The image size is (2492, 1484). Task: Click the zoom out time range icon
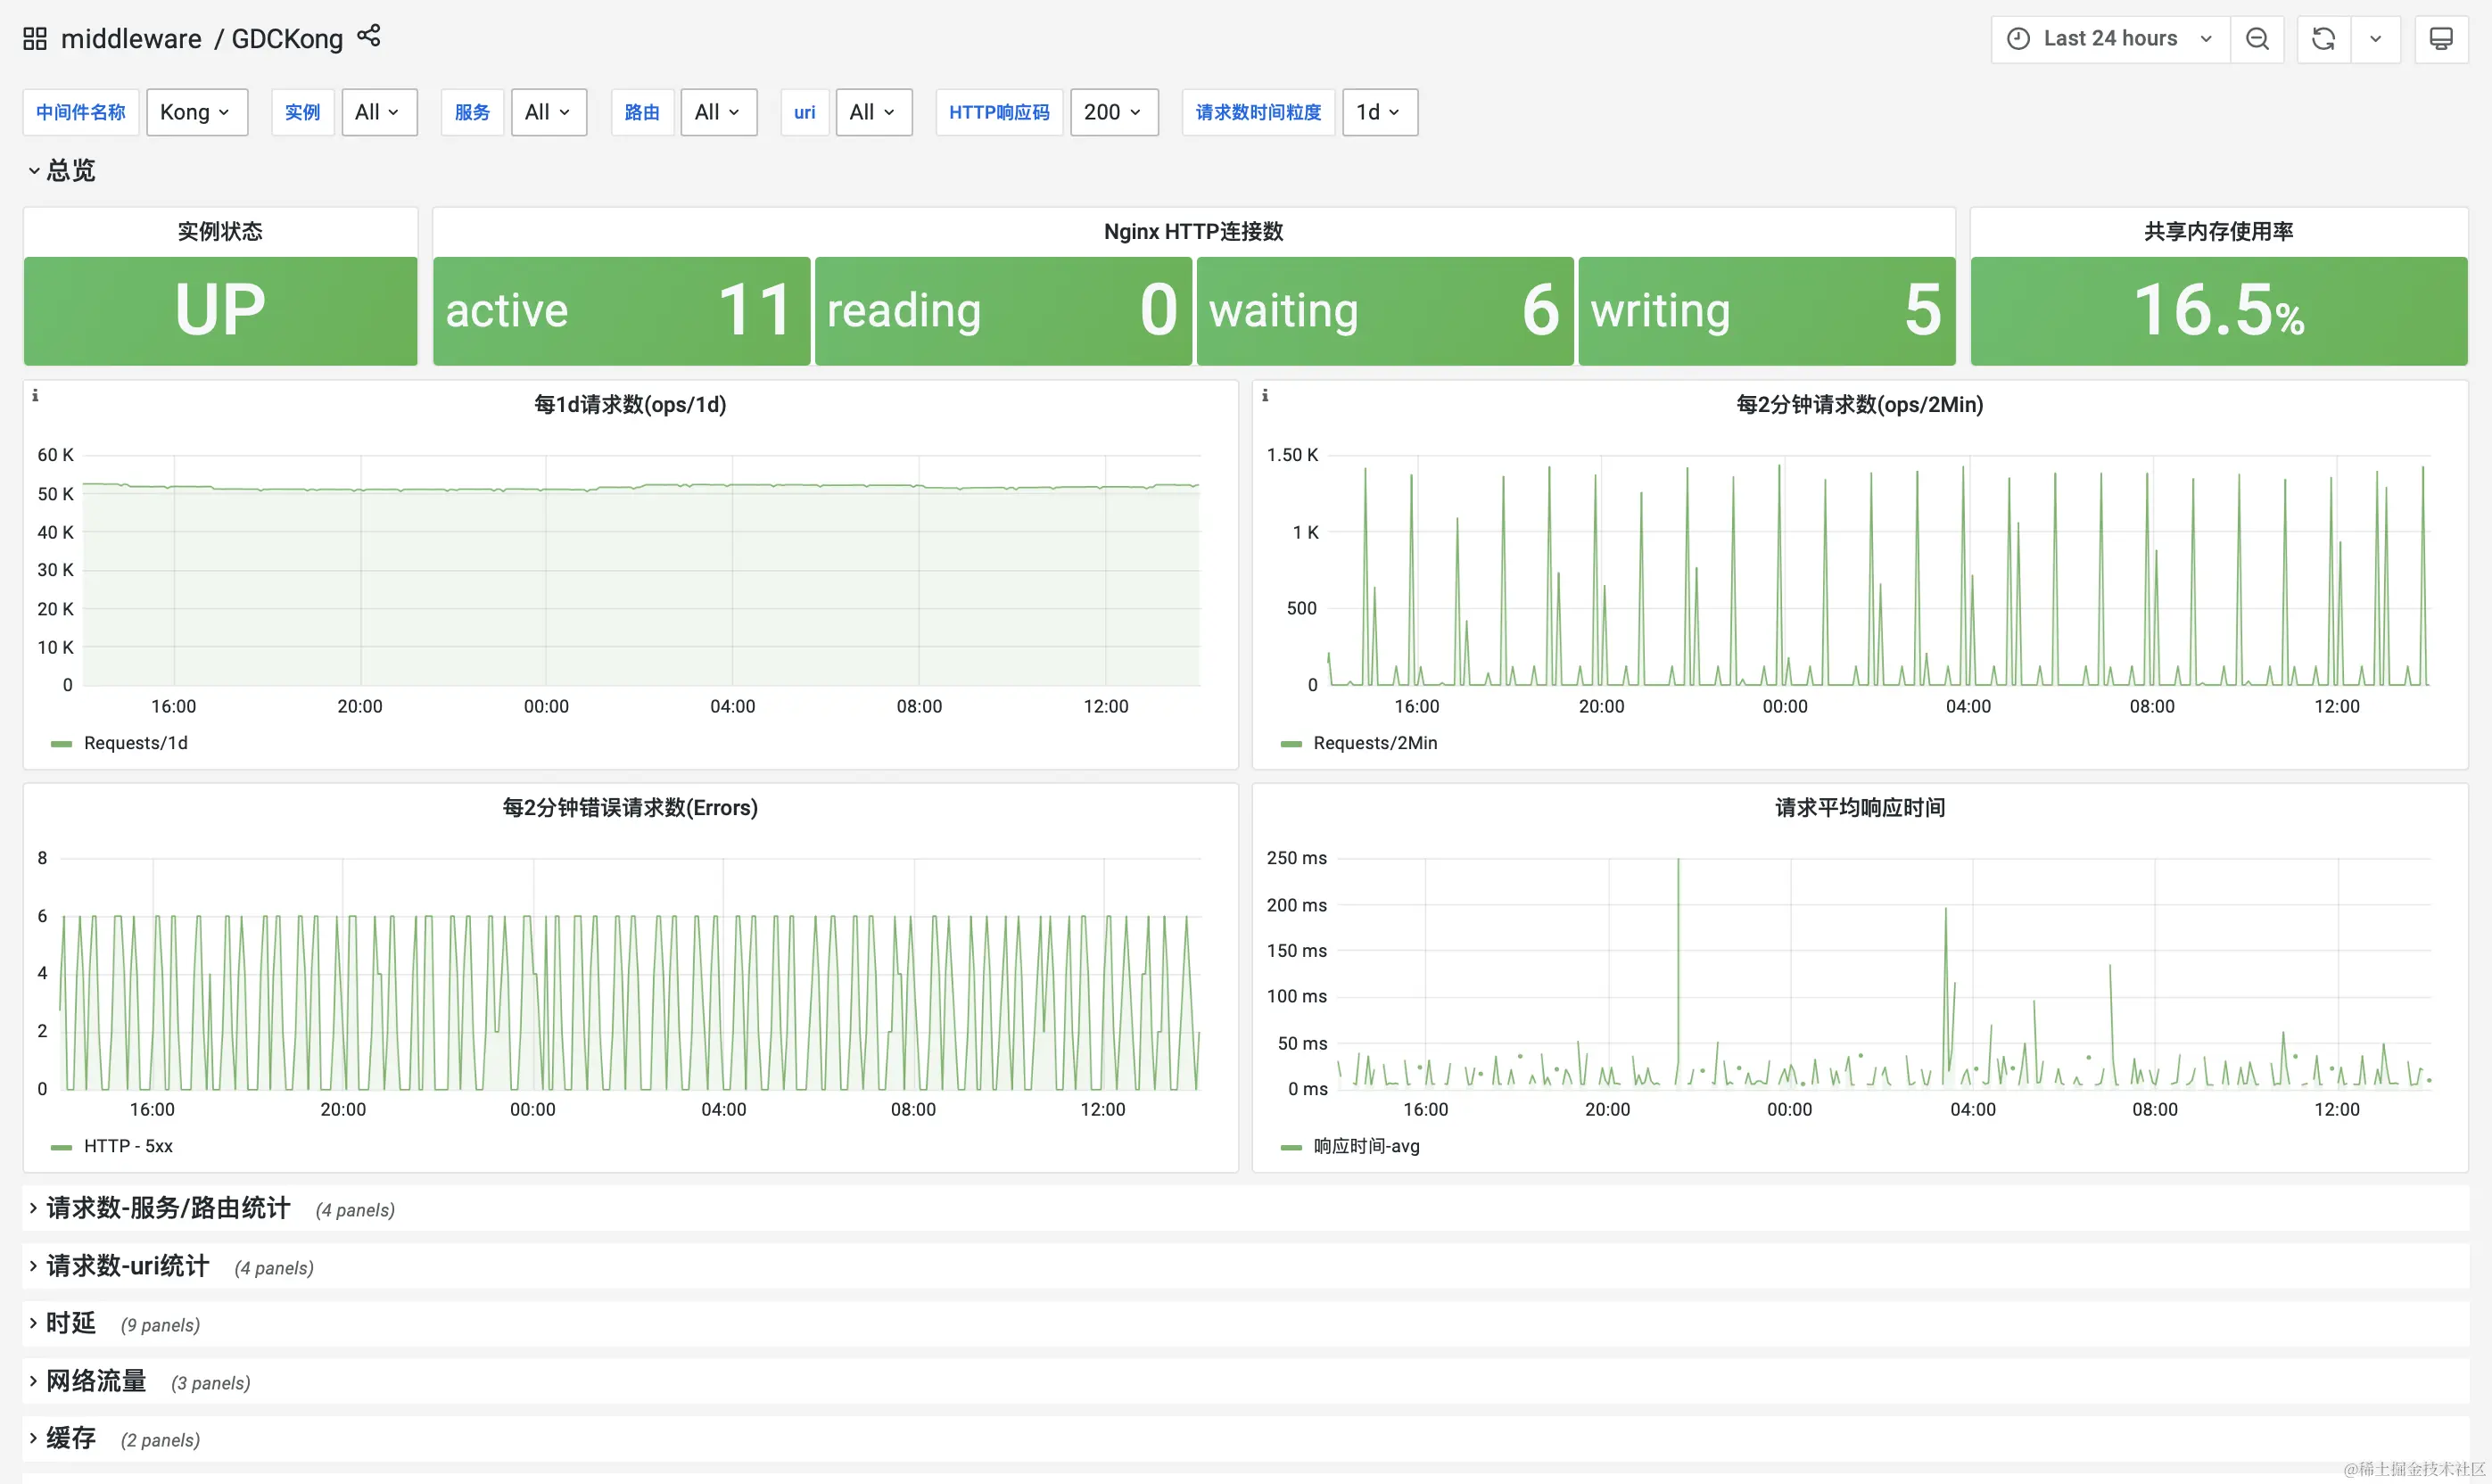click(2257, 39)
